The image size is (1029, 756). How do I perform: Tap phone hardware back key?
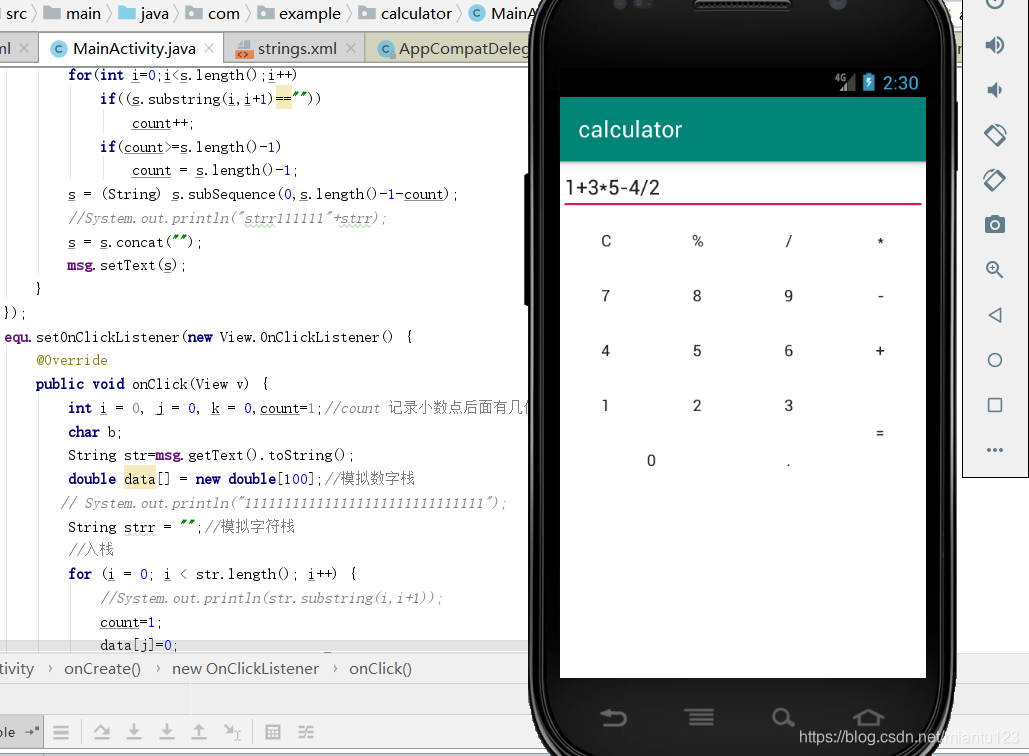[614, 717]
